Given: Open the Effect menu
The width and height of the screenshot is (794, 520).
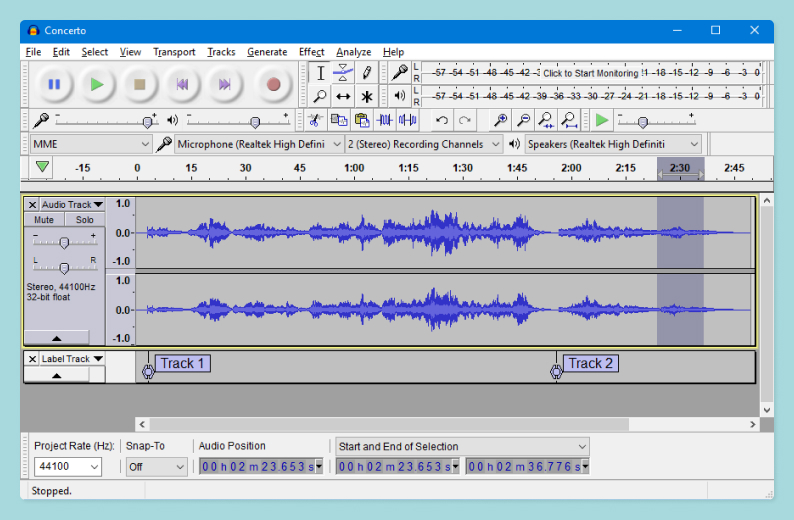Looking at the screenshot, I should (311, 52).
